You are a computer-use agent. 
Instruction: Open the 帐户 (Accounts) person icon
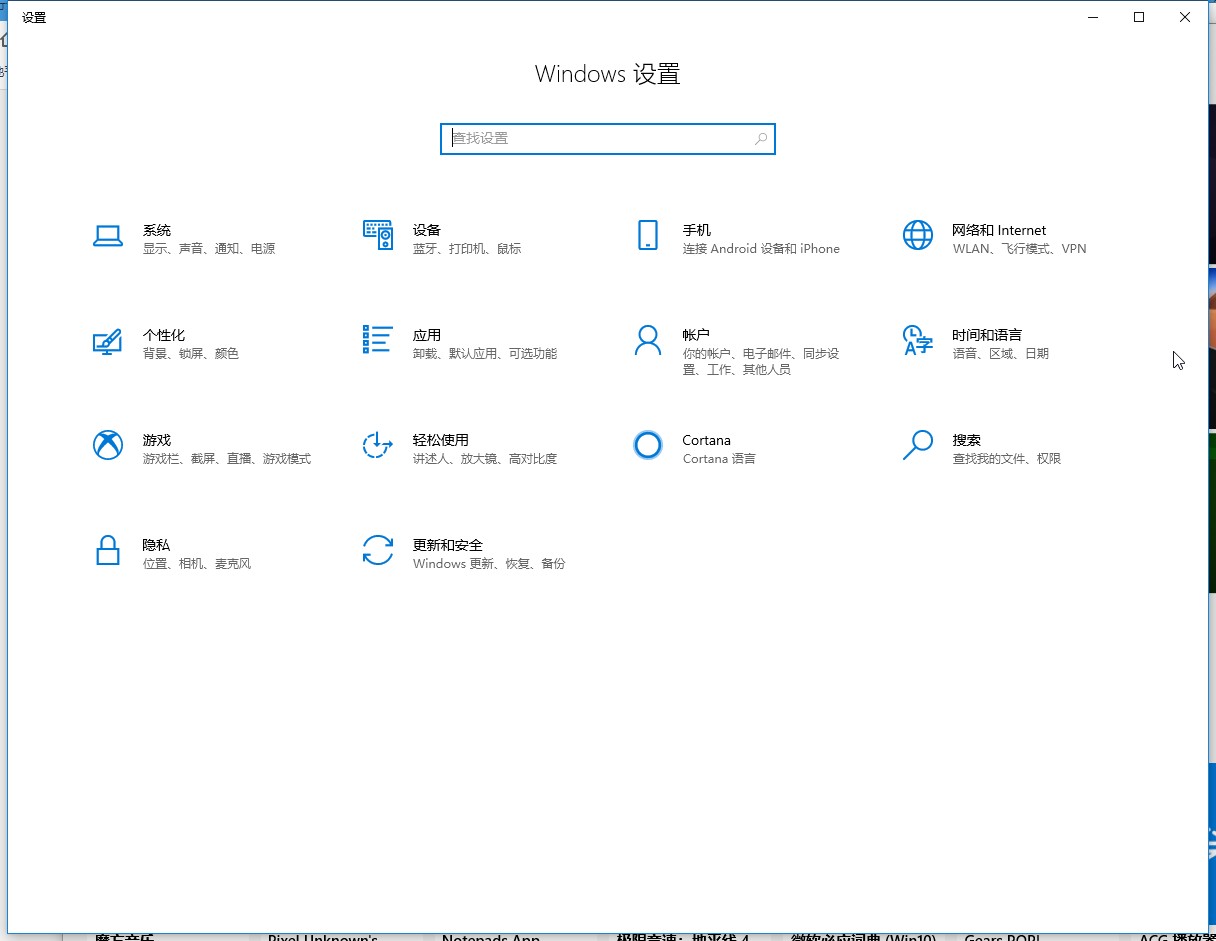pyautogui.click(x=647, y=340)
